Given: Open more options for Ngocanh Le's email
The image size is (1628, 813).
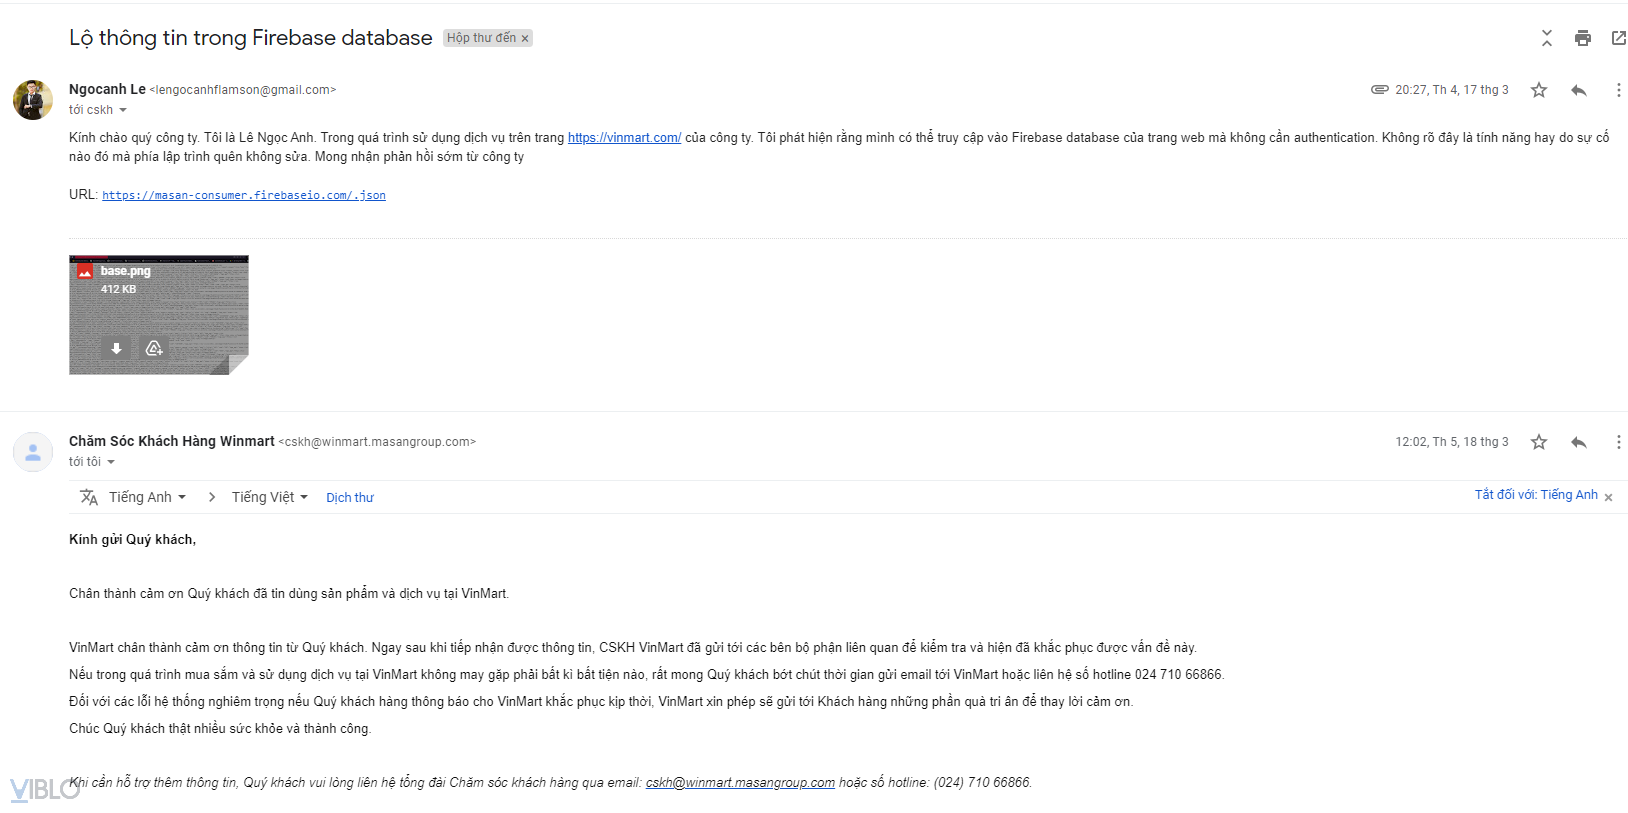Looking at the screenshot, I should tap(1618, 90).
